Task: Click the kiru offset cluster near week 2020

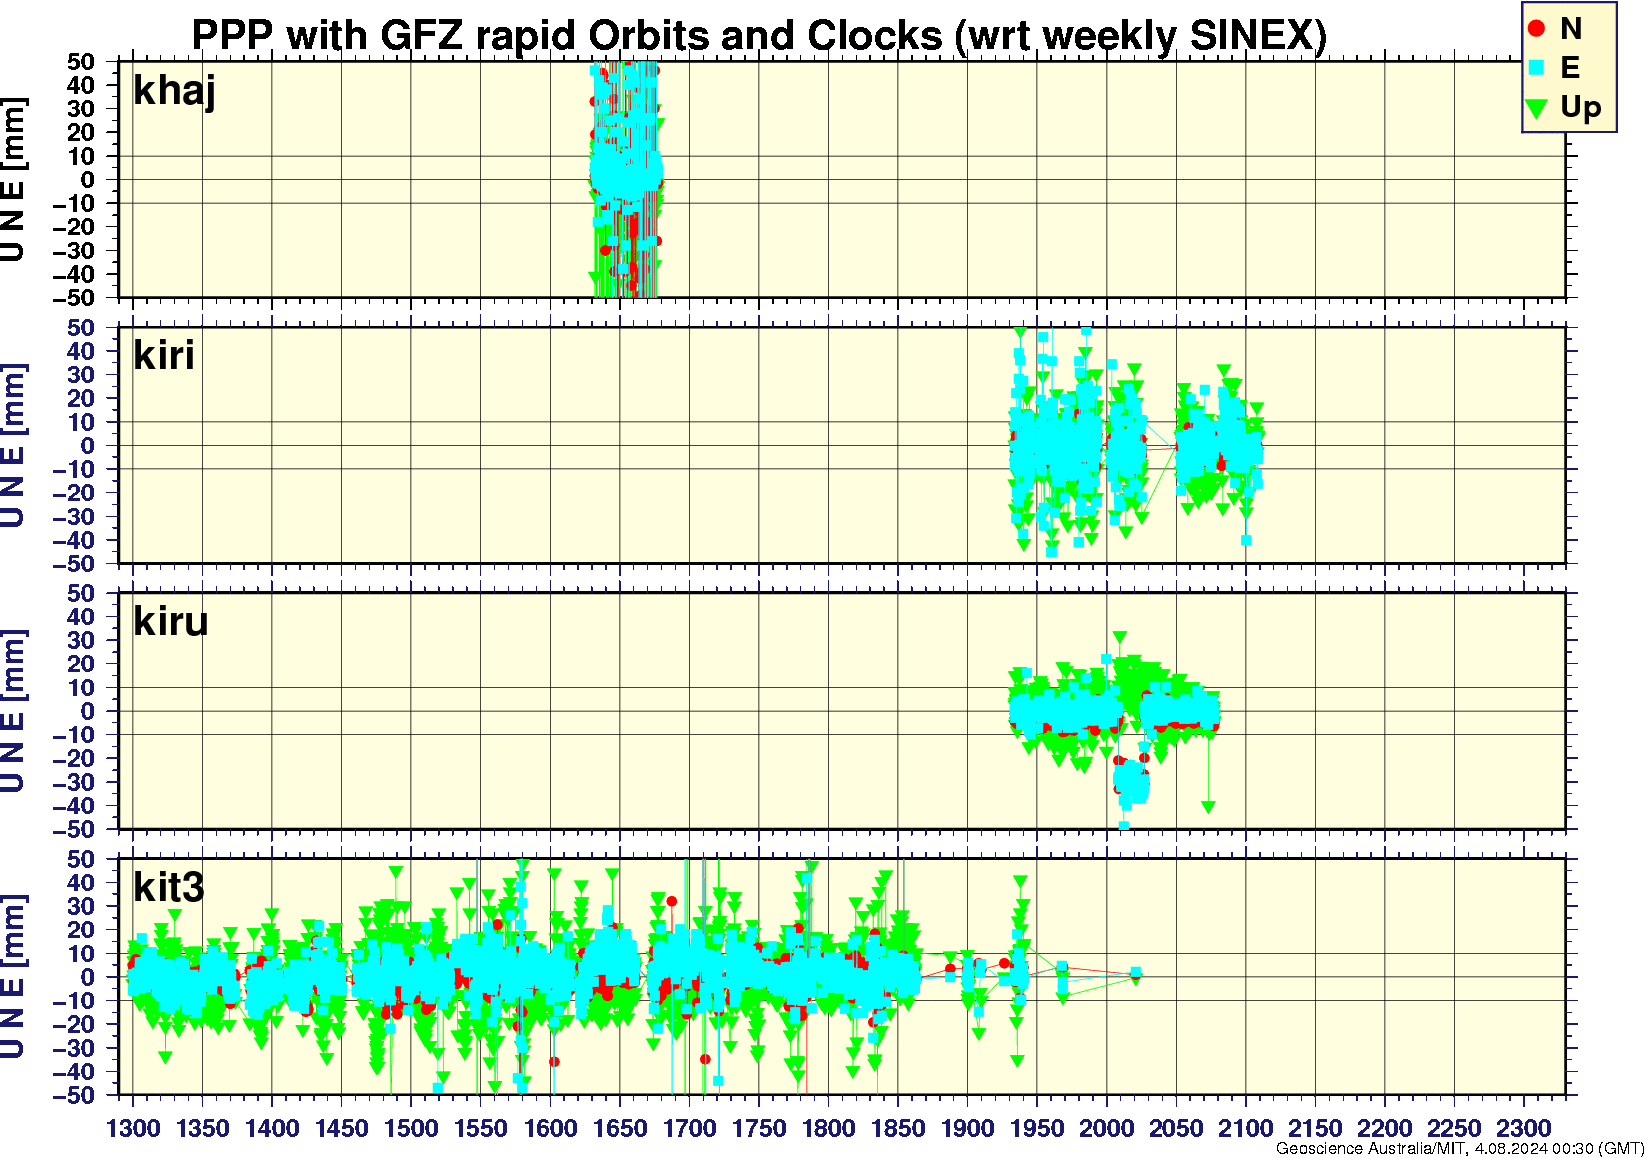Action: click(1131, 783)
